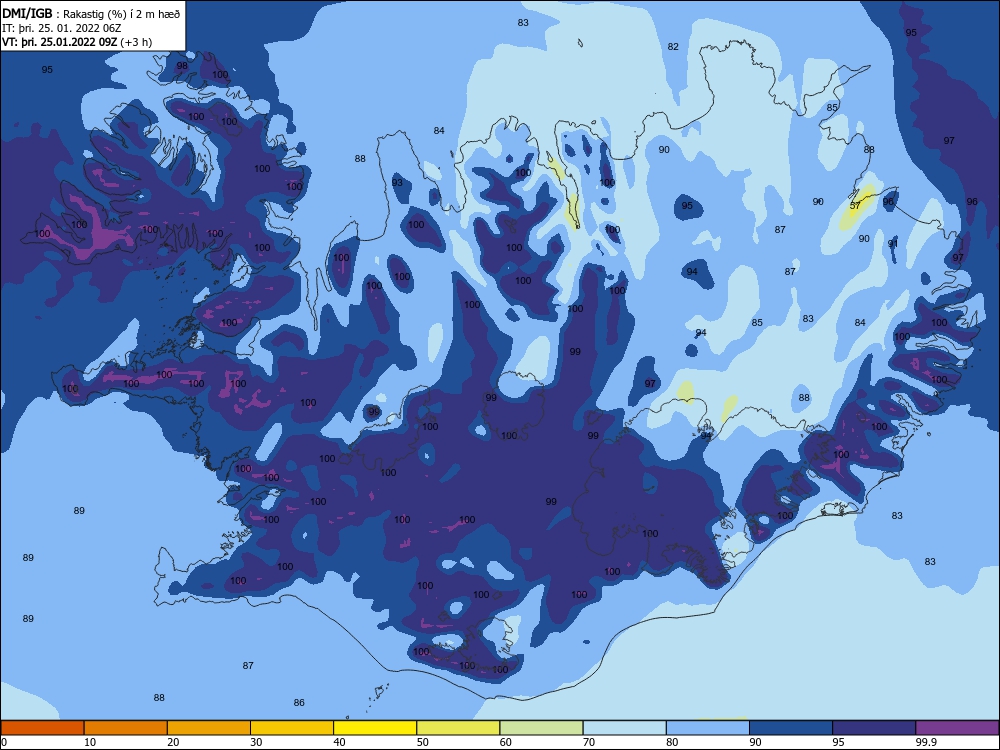Click the legend scale label '40'
Screen dimensions: 1000x750
(x=340, y=742)
